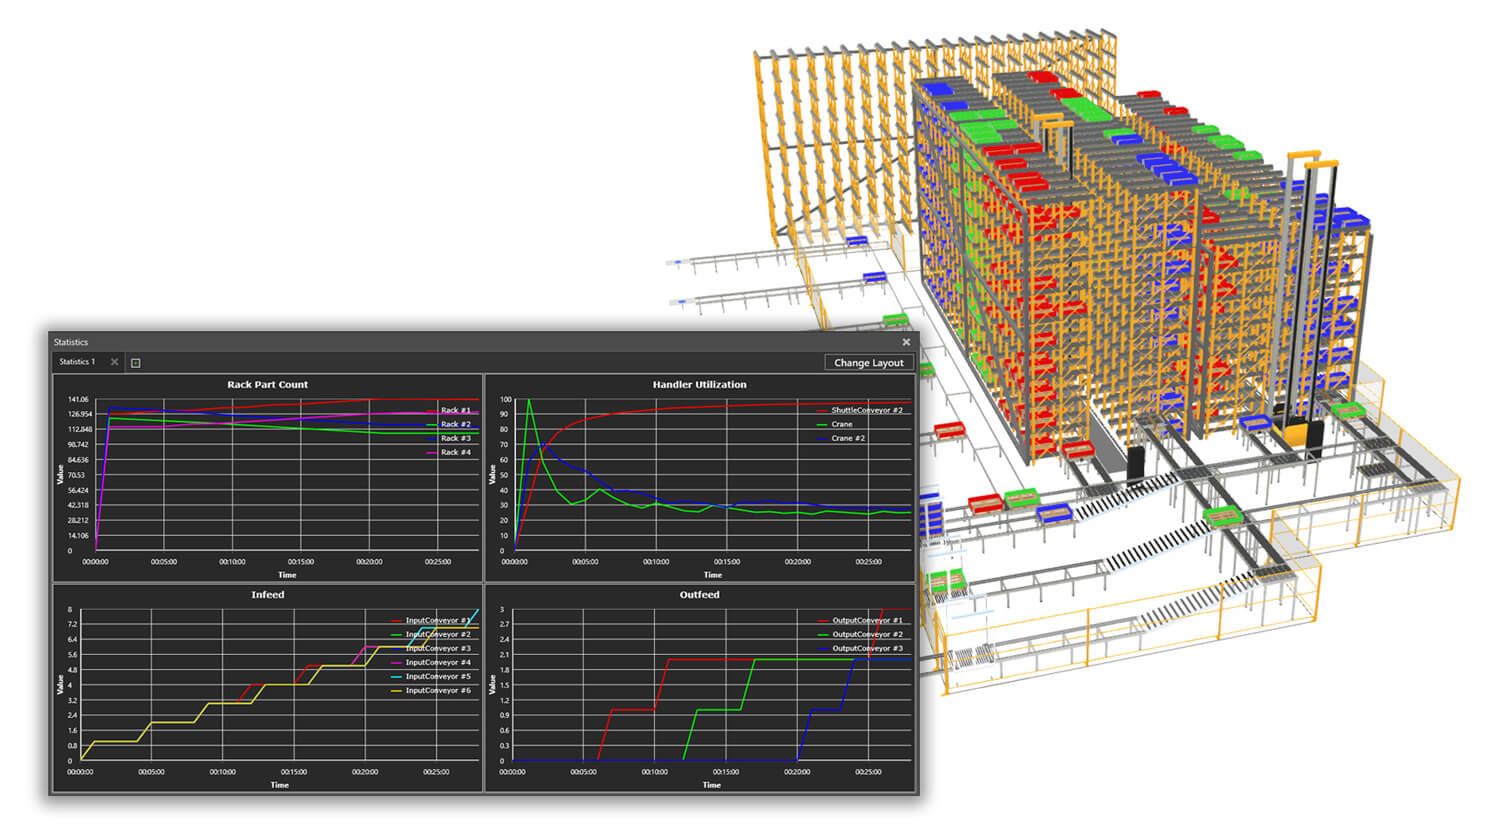Click the InputConveyor #6 legend entry
The width and height of the screenshot is (1500, 833).
click(431, 690)
